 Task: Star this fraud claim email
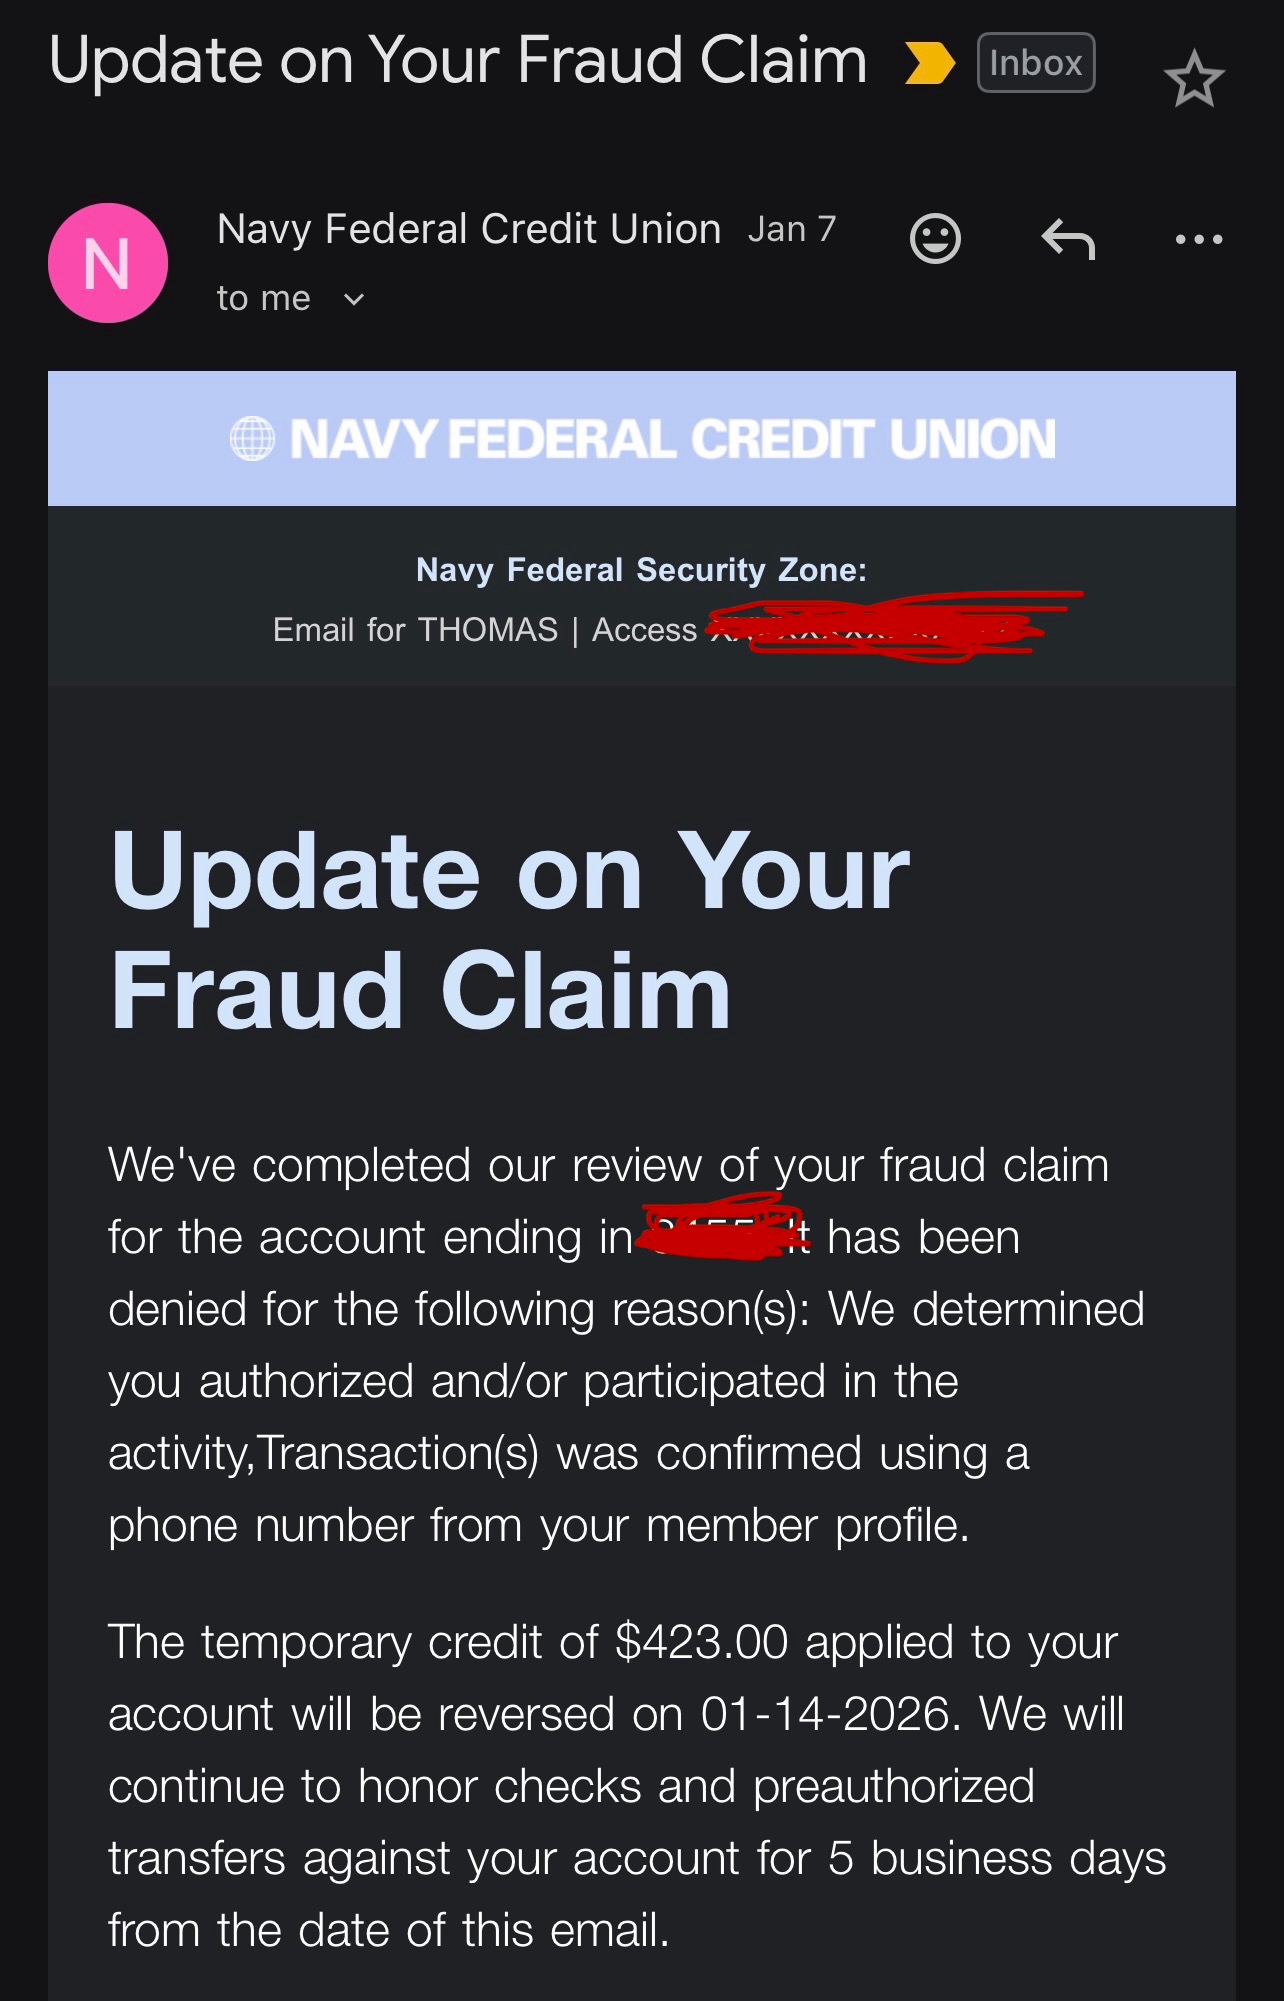1194,79
